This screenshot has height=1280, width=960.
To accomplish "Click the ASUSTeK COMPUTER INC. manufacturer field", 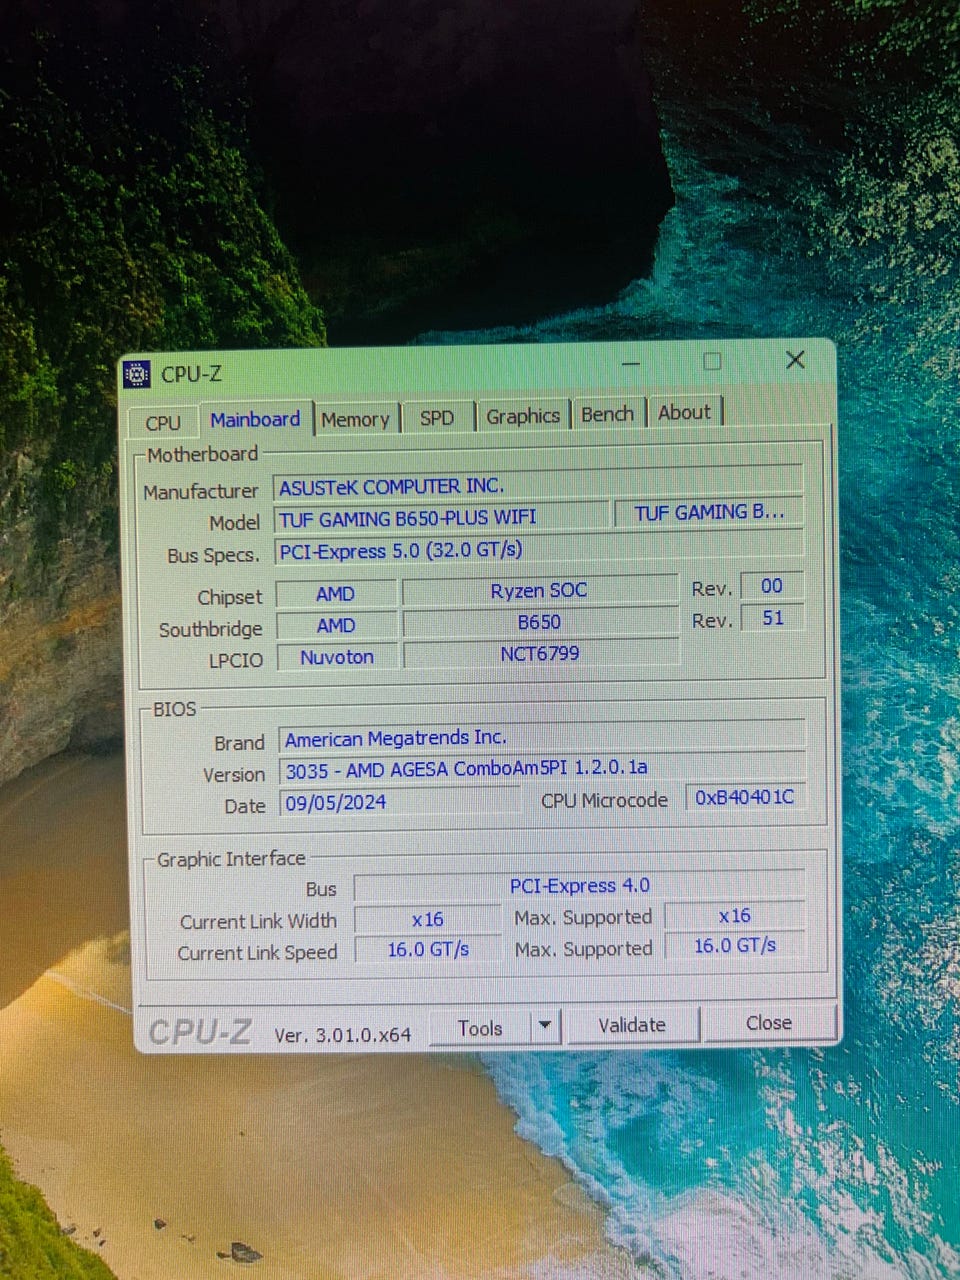I will tap(538, 485).
